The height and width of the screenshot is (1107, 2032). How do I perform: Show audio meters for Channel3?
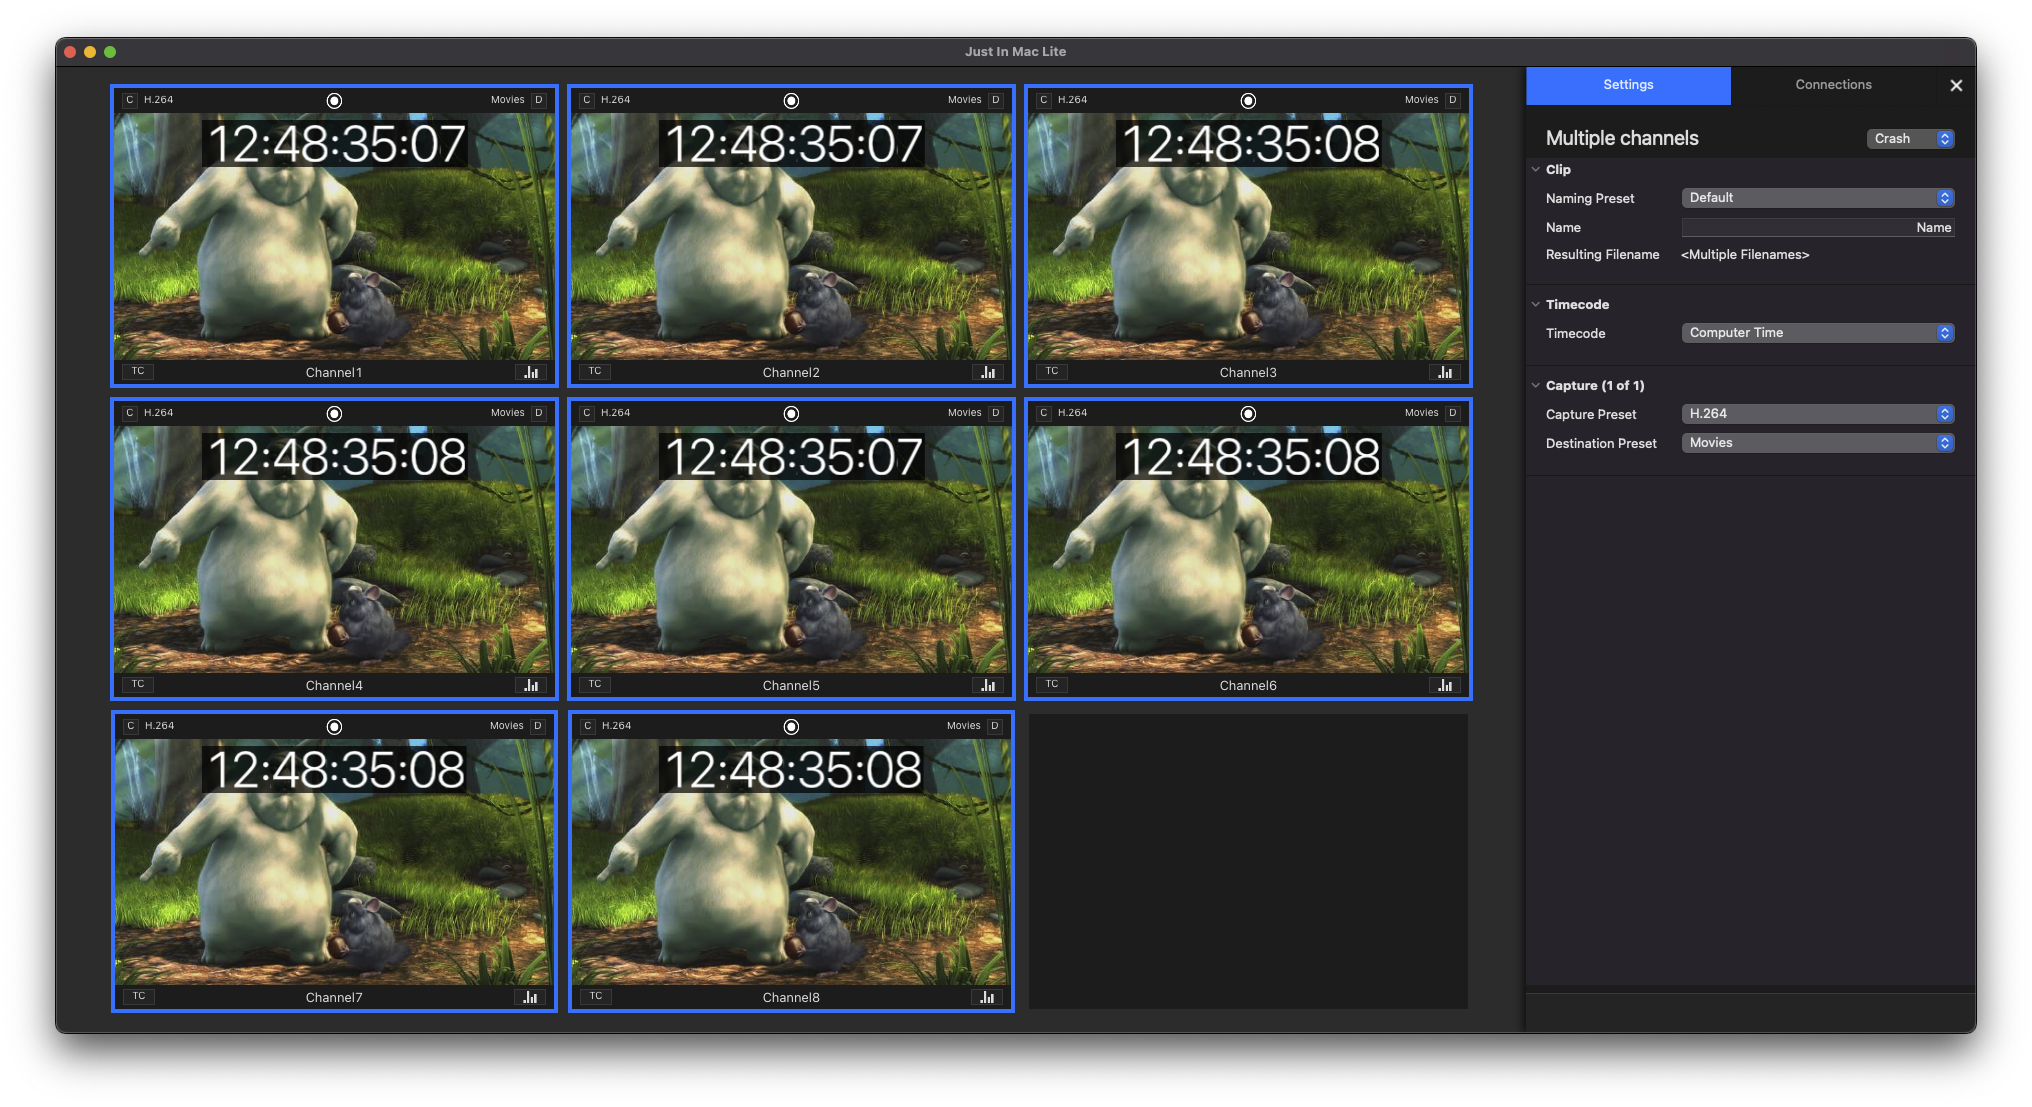1445,372
